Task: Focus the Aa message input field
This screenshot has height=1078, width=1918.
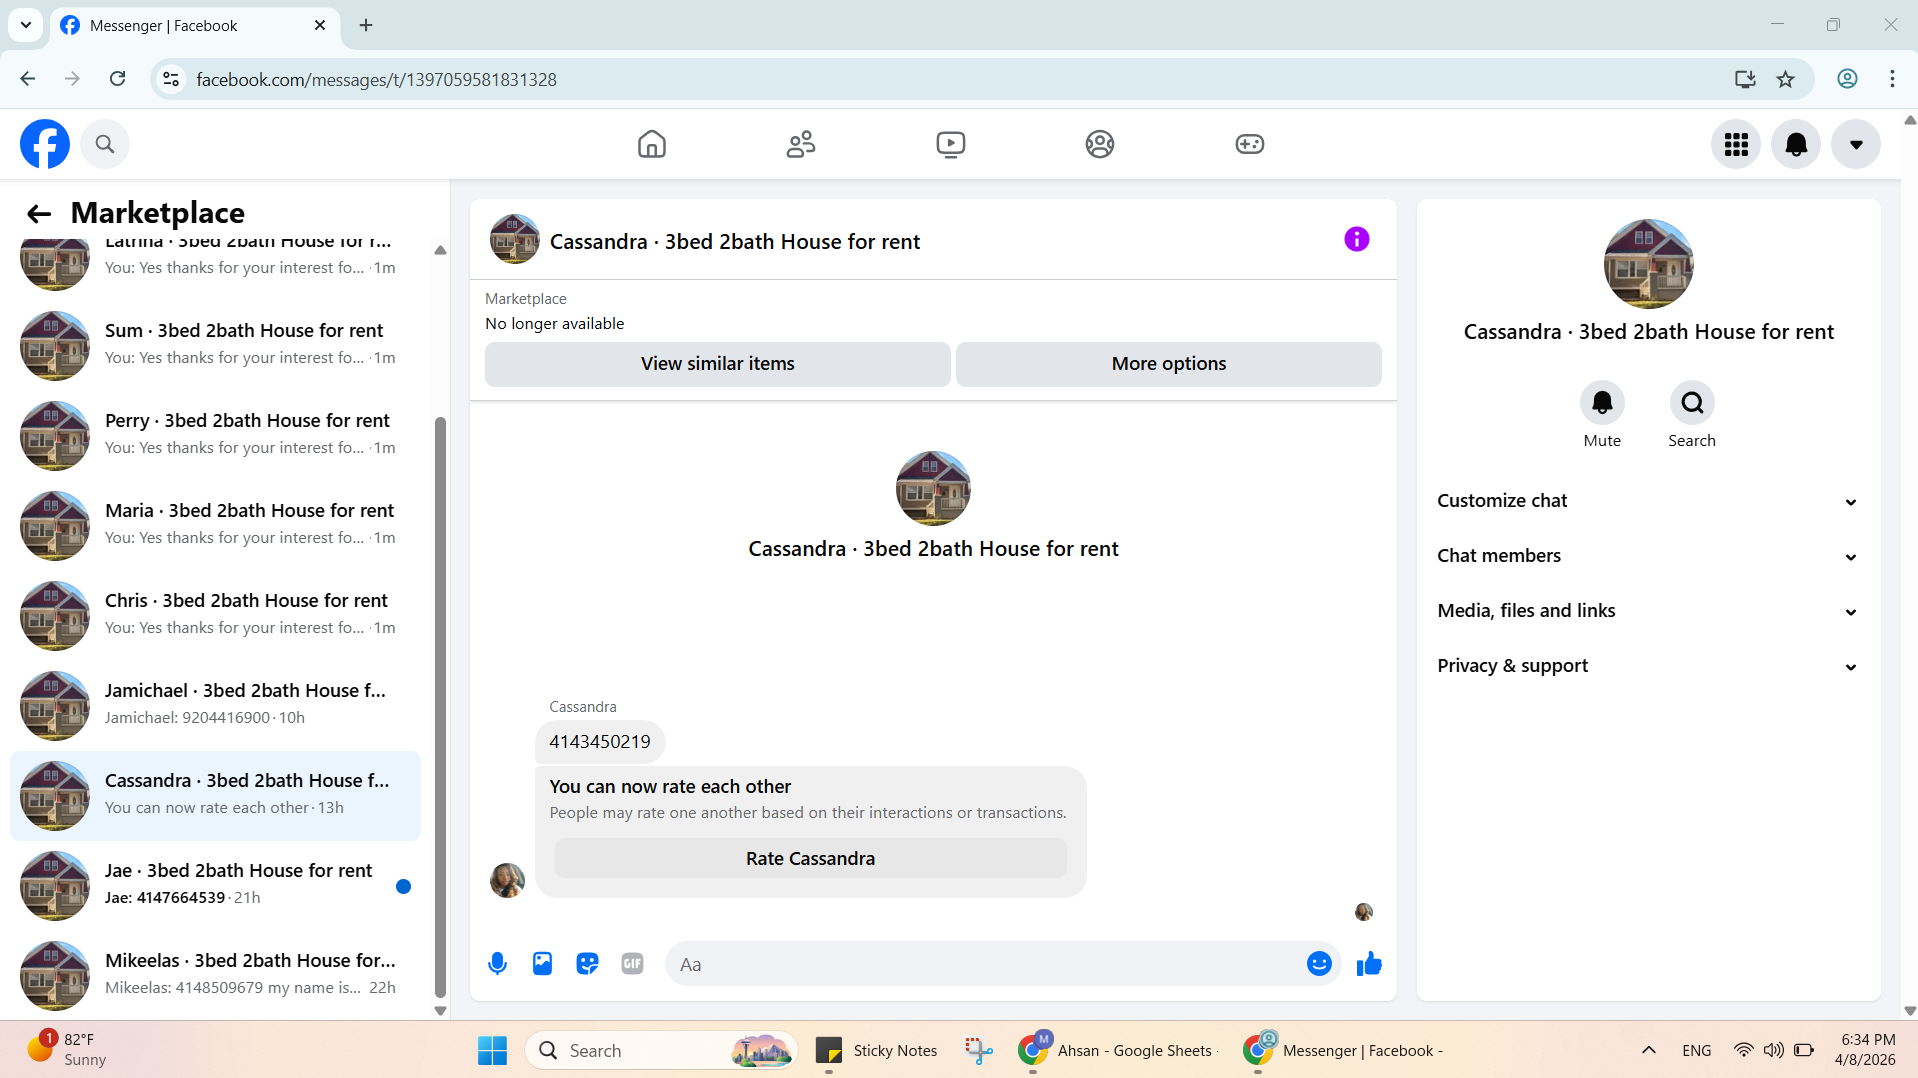Action: point(985,964)
